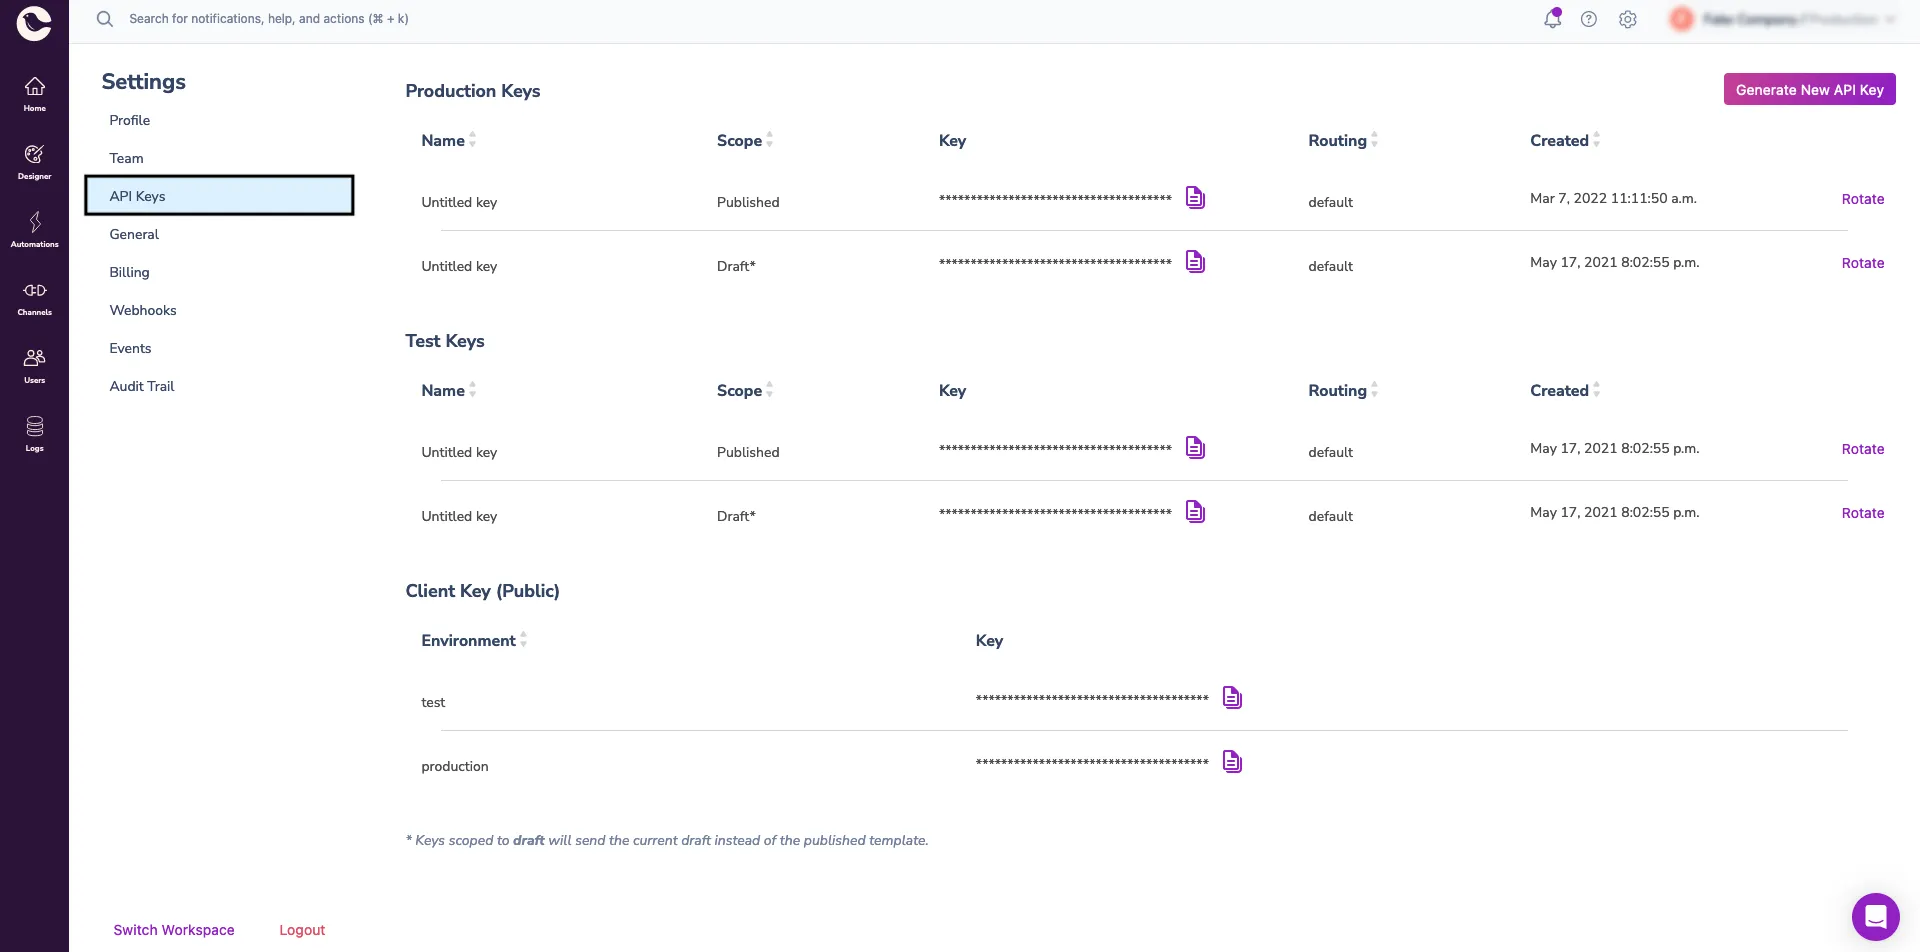The image size is (1920, 952).
Task: Open the Designer section
Action: [34, 162]
